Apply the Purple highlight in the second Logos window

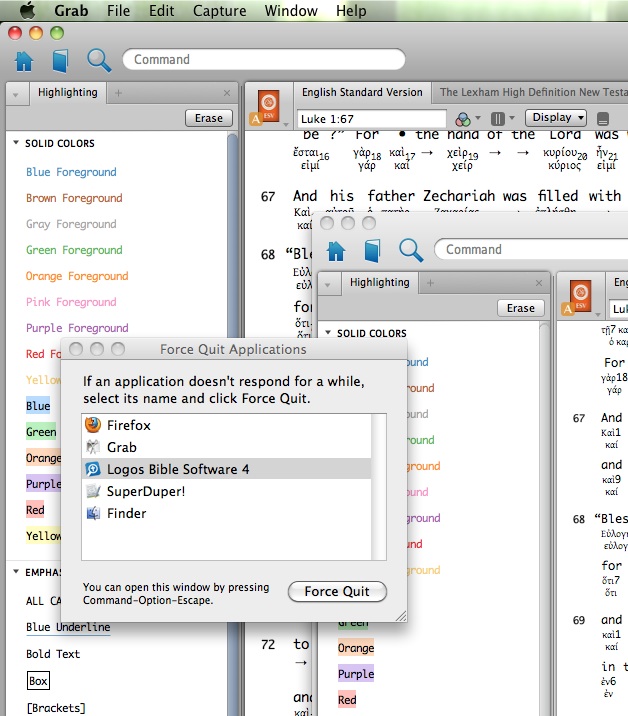(x=356, y=674)
